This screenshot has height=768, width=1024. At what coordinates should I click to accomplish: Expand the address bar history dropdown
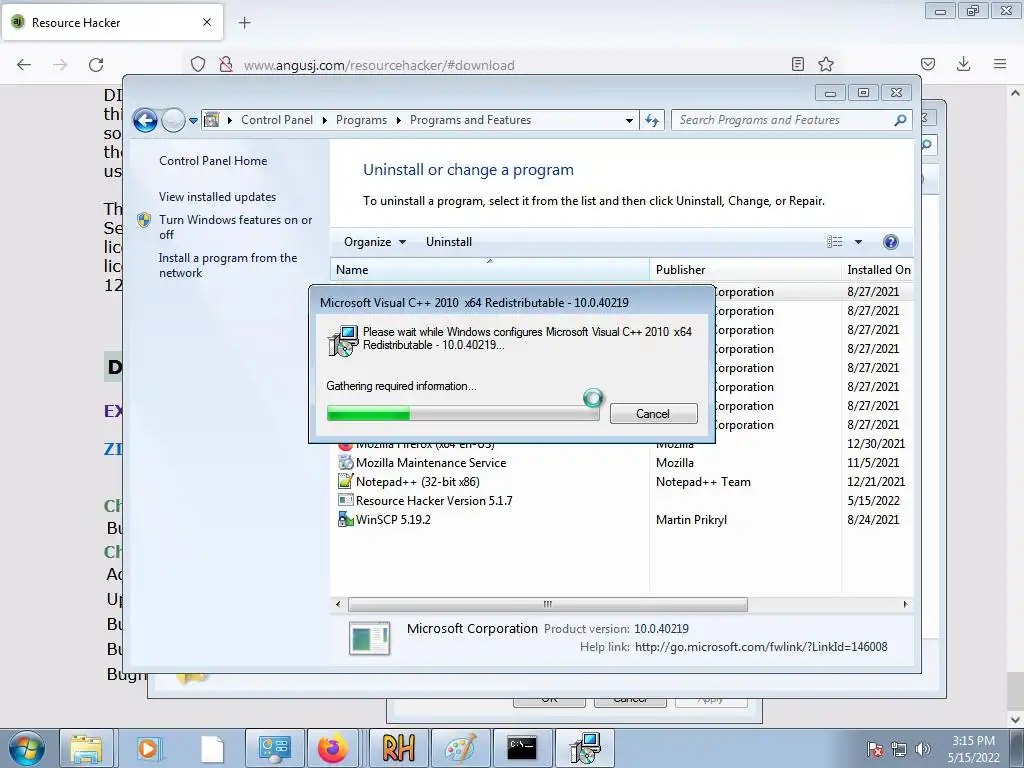coord(629,120)
